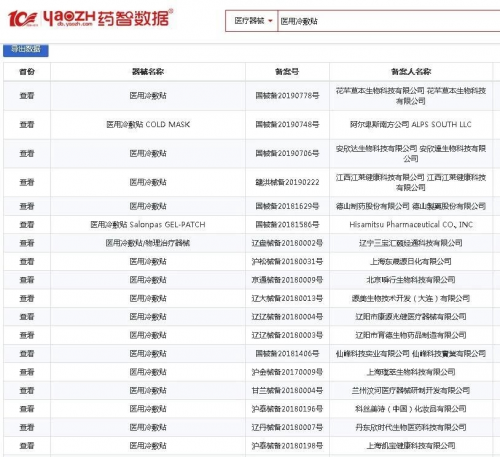This screenshot has width=500, height=457.
Task: Click the blue 导出数据 export button
Action: coord(26,50)
